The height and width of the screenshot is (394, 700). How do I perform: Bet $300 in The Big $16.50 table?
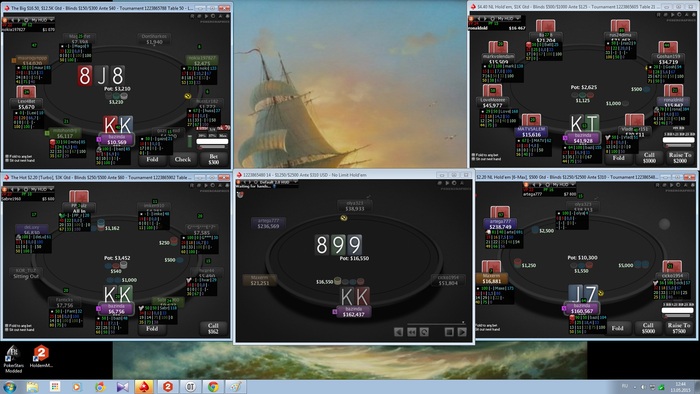coord(213,159)
